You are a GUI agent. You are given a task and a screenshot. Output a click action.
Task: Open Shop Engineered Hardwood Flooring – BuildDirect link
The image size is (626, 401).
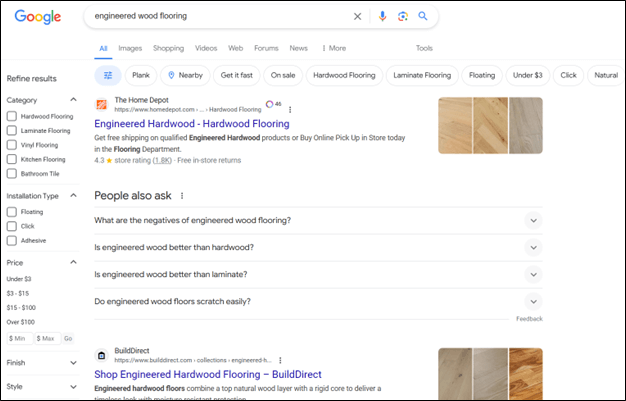[208, 375]
